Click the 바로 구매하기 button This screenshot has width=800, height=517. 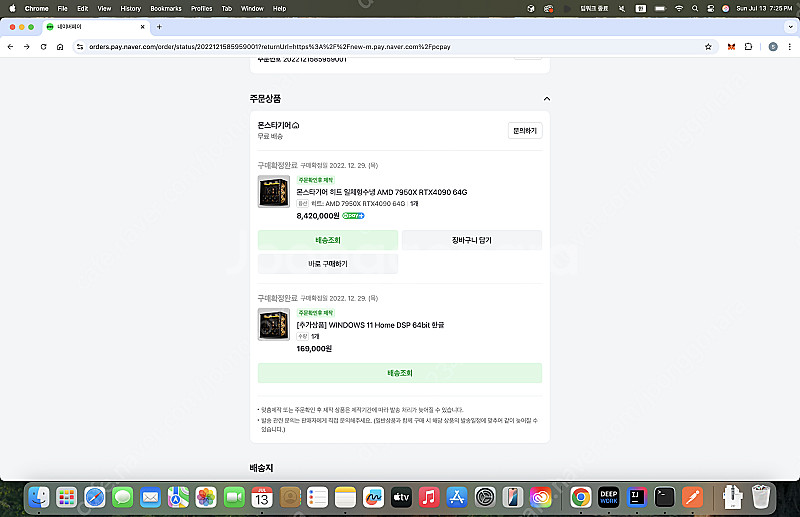pyautogui.click(x=328, y=264)
